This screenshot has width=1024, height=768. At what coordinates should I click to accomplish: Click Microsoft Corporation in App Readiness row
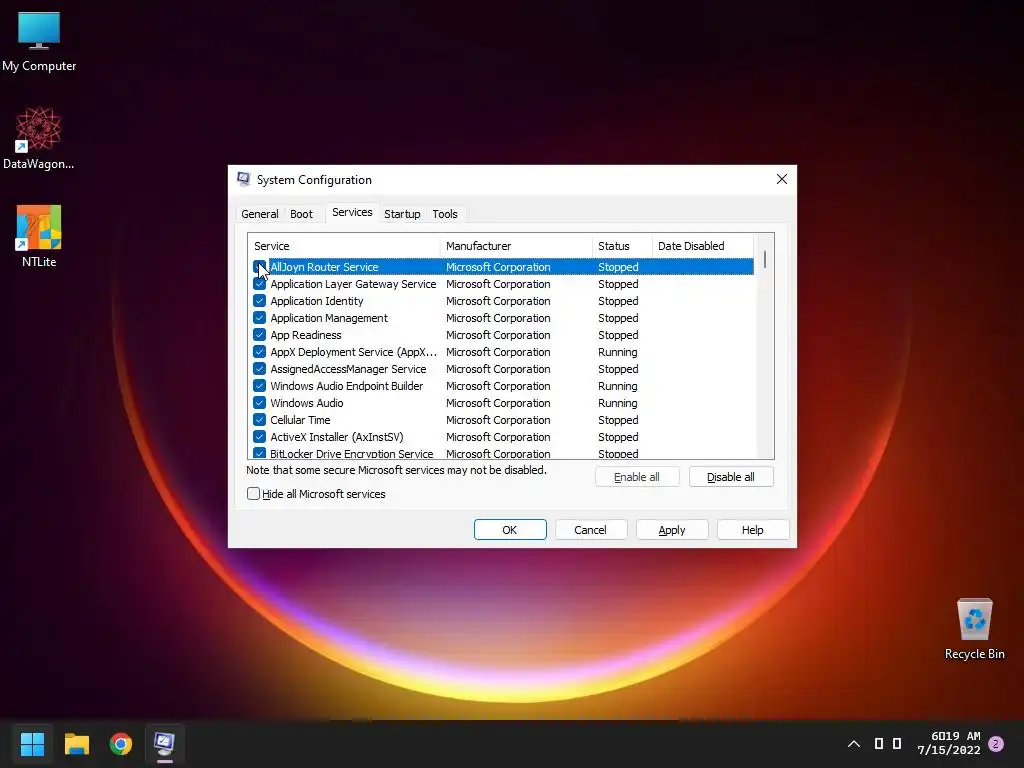(498, 335)
